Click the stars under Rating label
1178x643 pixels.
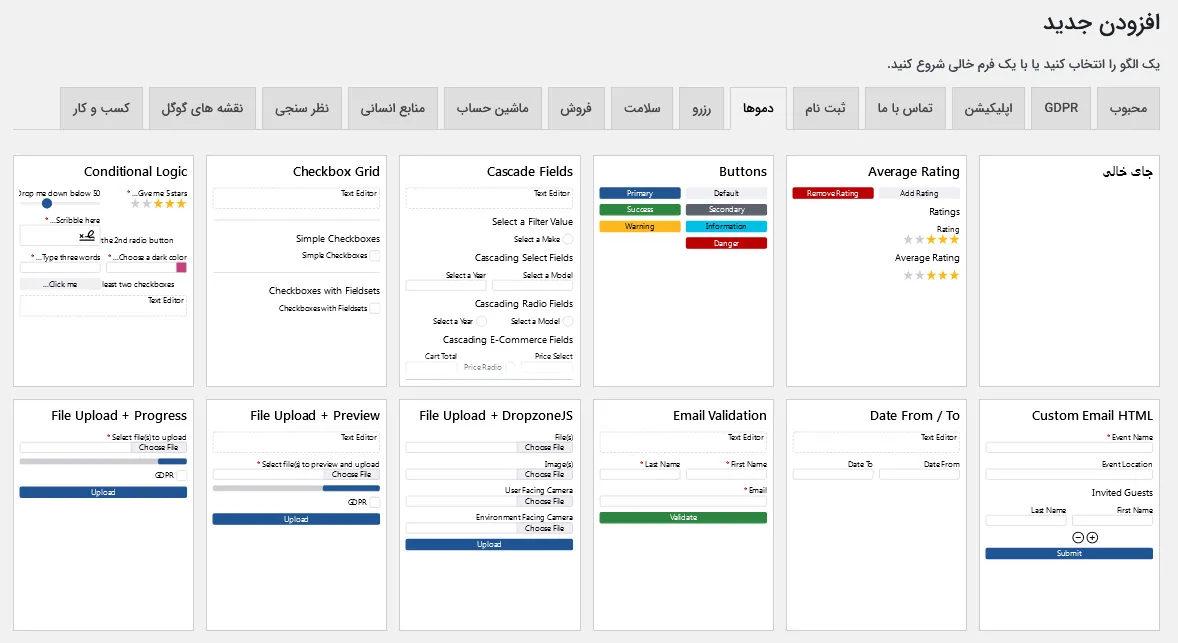pyautogui.click(x=932, y=240)
